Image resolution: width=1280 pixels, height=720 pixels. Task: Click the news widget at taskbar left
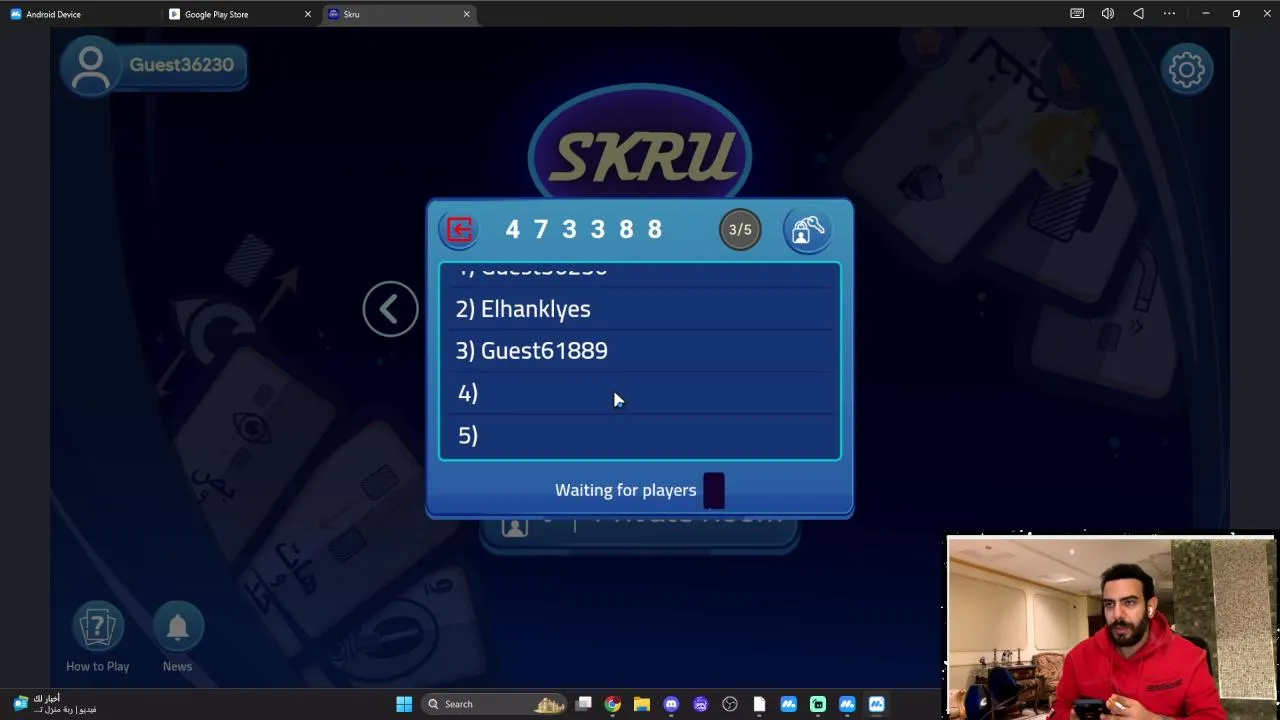coord(55,704)
